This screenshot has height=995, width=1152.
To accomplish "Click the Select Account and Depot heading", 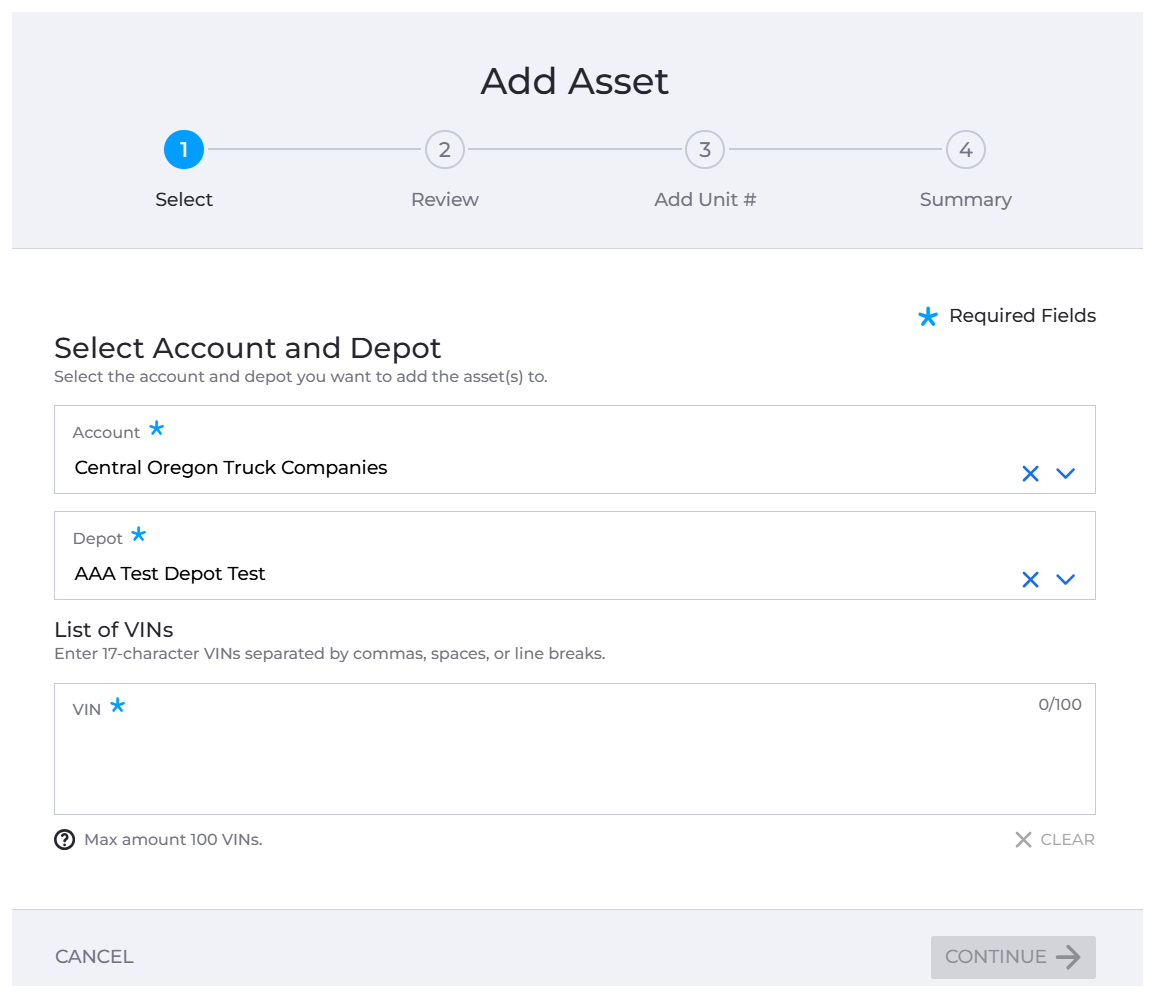I will [248, 348].
